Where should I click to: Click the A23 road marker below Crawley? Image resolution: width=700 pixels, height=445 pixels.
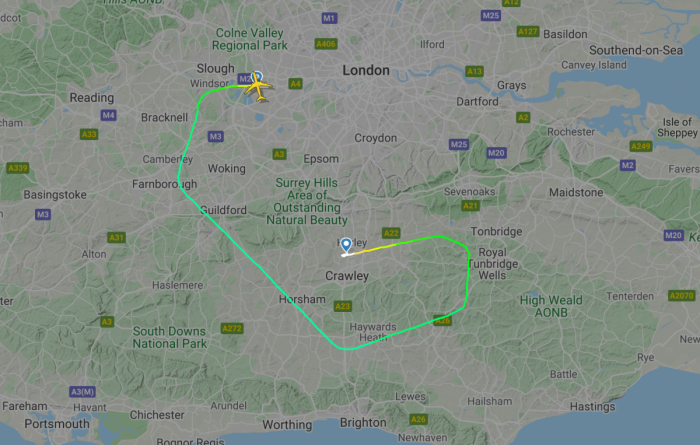343,306
